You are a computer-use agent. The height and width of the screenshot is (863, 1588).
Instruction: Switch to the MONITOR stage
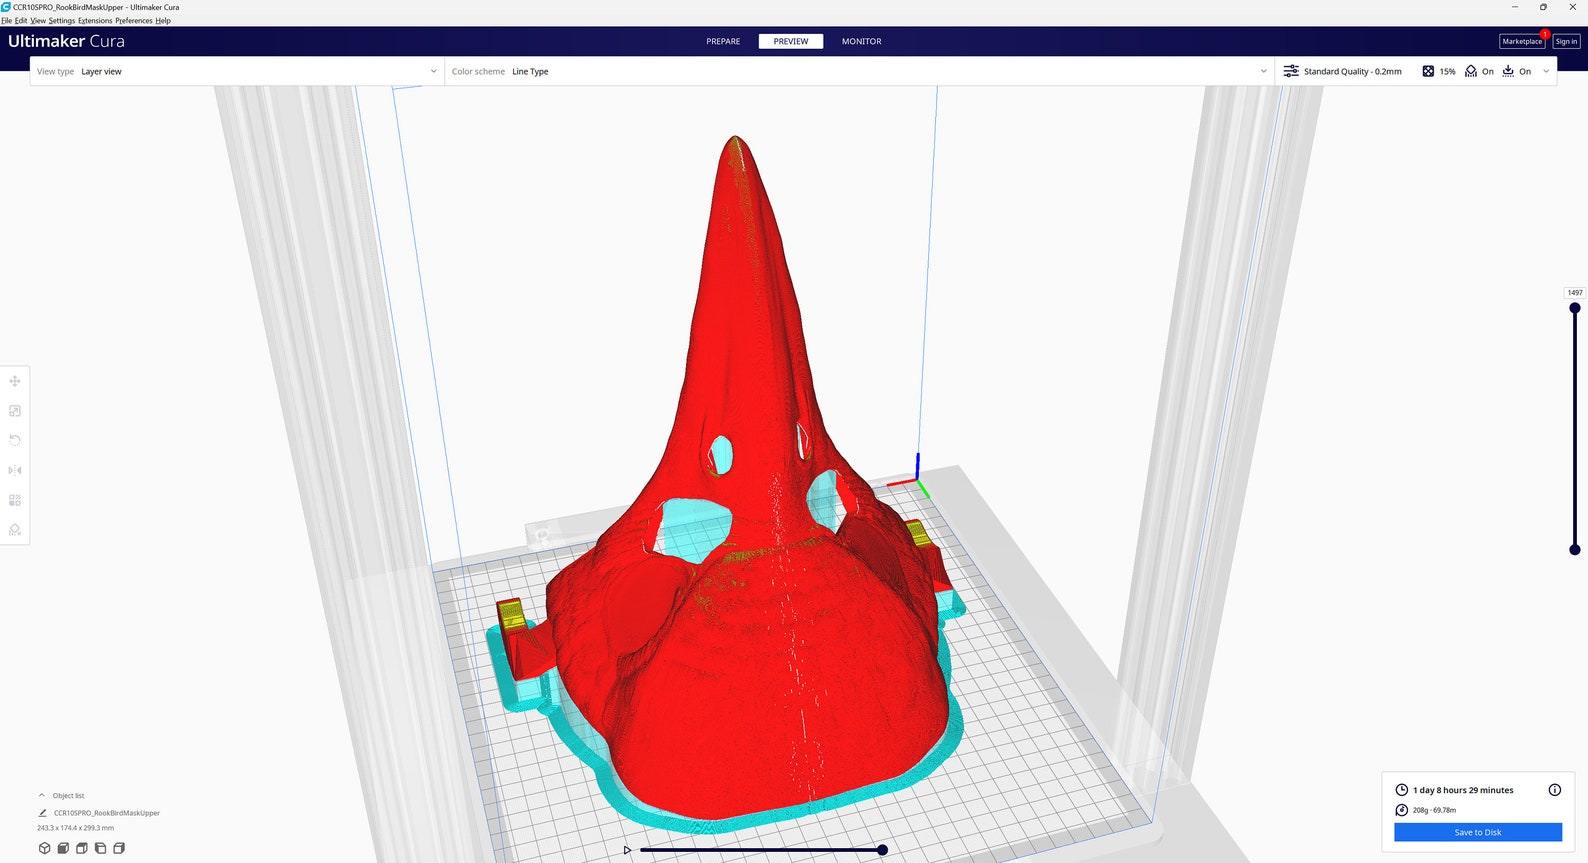(x=862, y=41)
